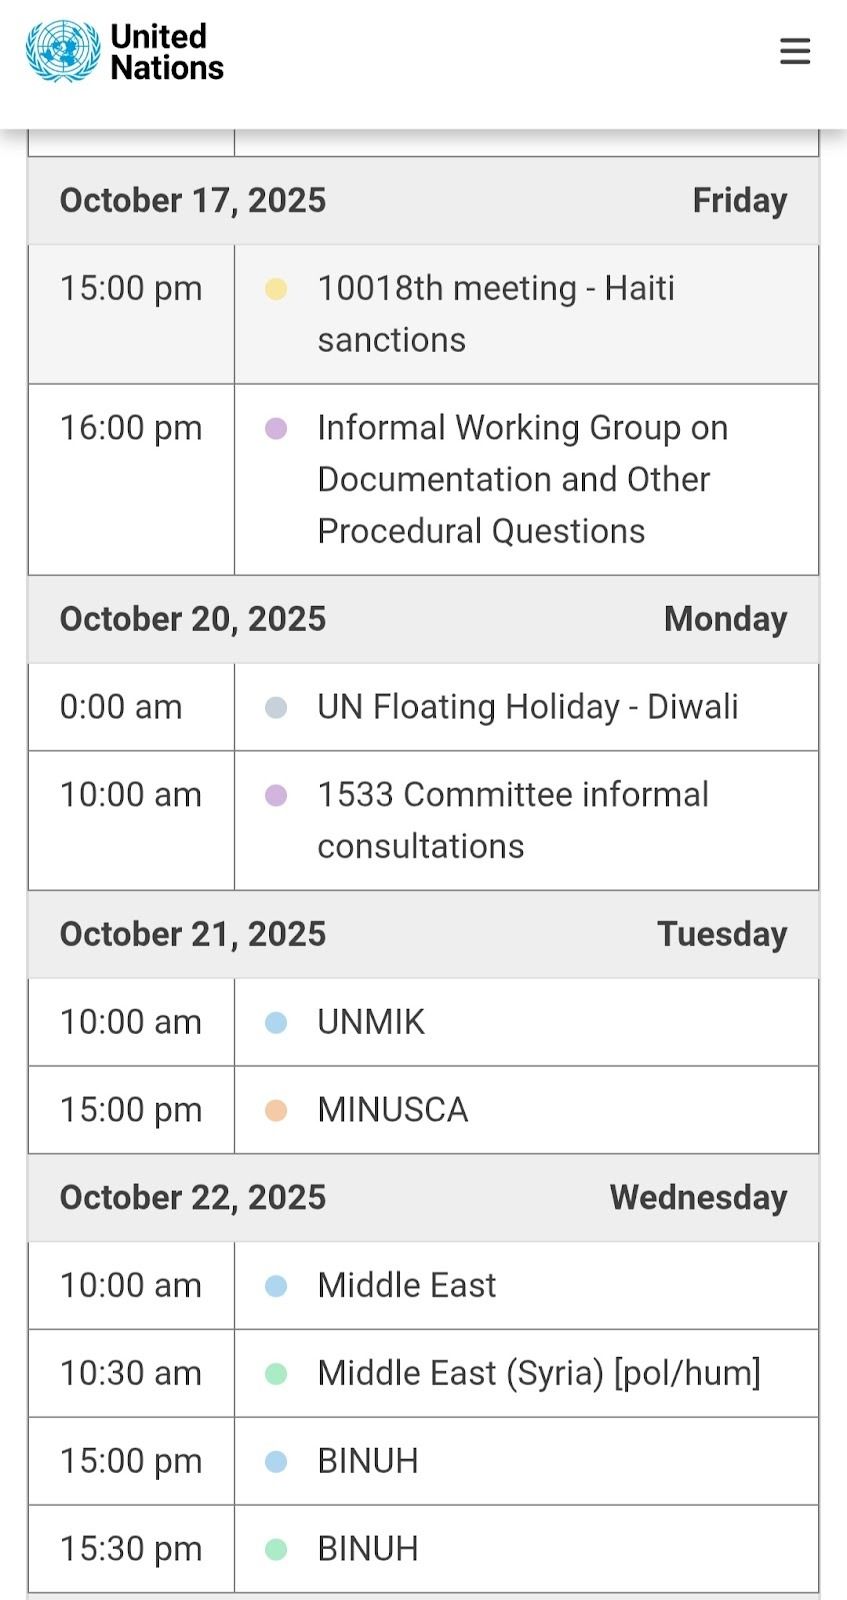
Task: Click the United Nations emblem logo
Action: pyautogui.click(x=63, y=51)
